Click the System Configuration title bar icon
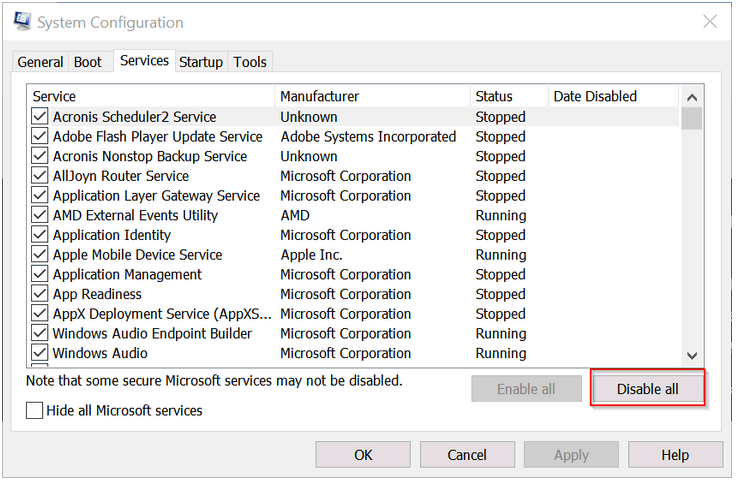 coord(22,21)
